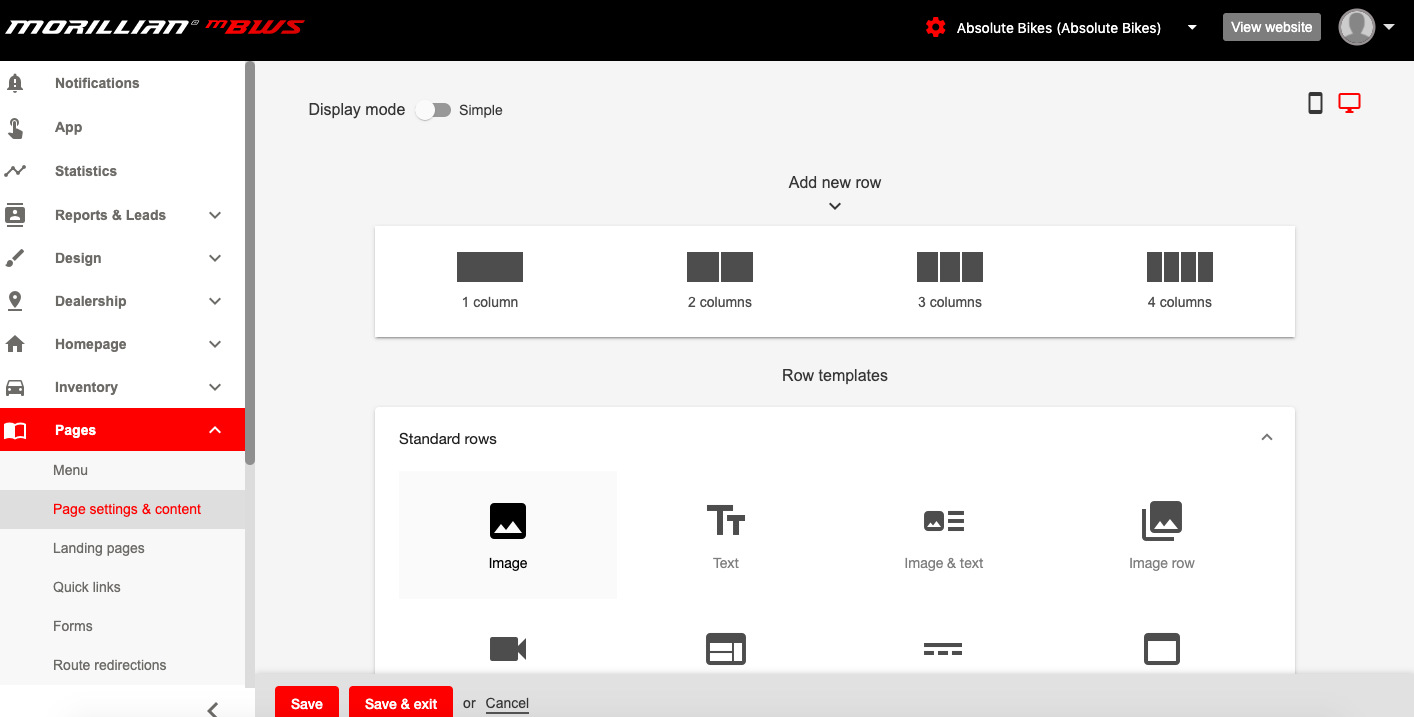The height and width of the screenshot is (717, 1414).
Task: Collapse the Standard rows panel
Action: pos(1267,437)
